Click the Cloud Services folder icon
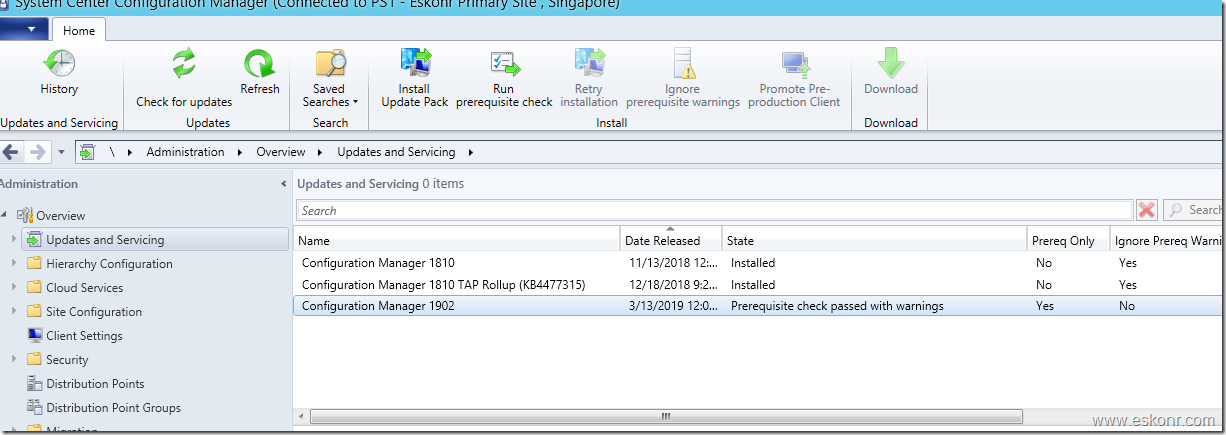Image resolution: width=1226 pixels, height=435 pixels. [35, 288]
